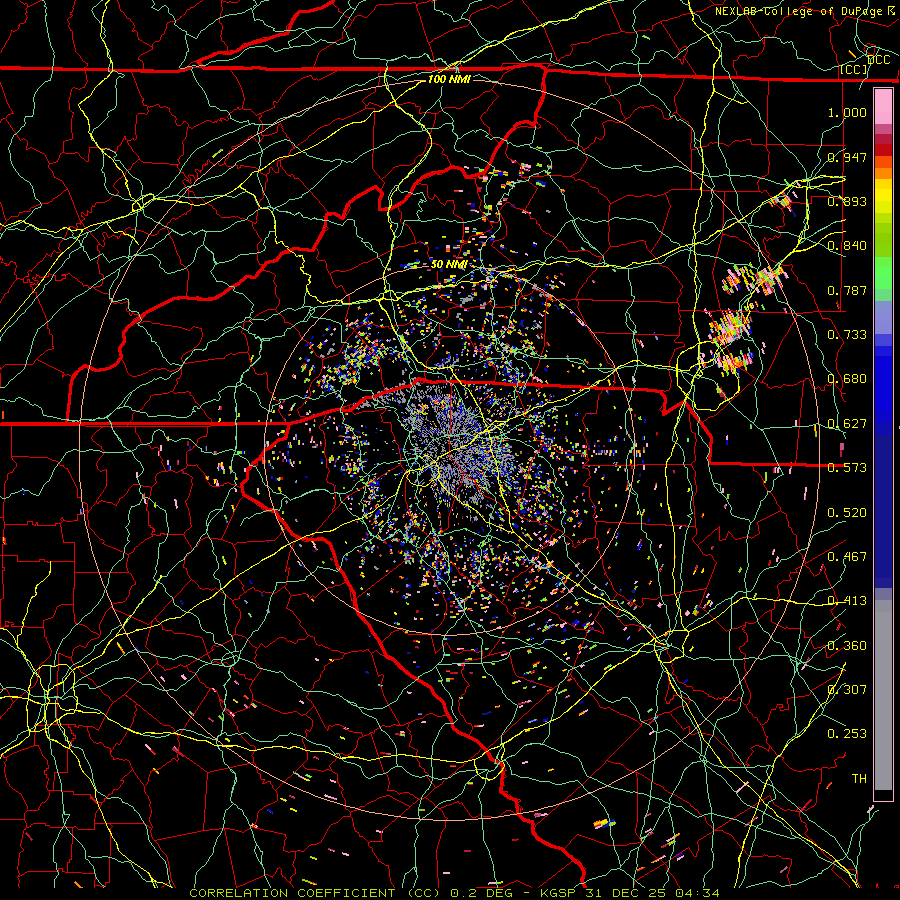Select the 0.947 legend value
Screen dimensions: 900x900
pos(847,157)
